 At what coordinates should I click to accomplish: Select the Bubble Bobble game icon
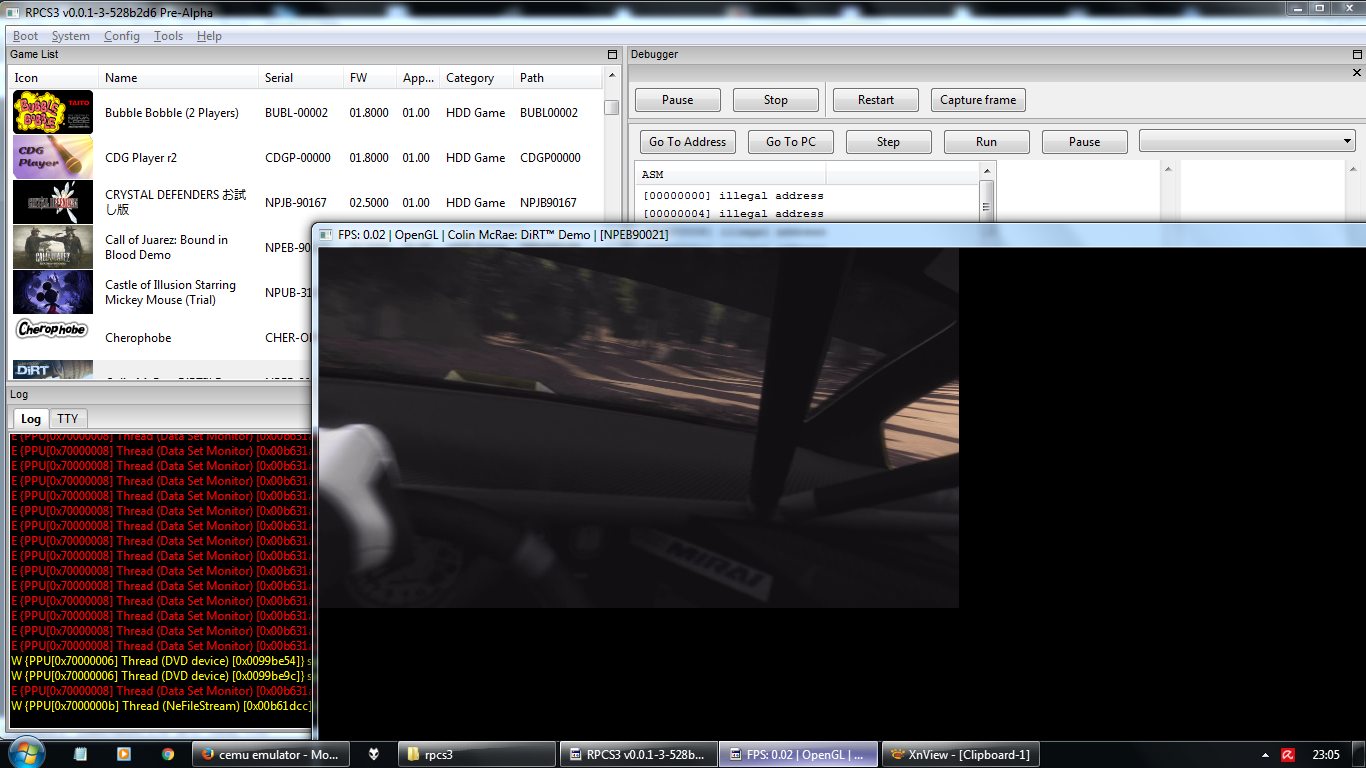53,112
